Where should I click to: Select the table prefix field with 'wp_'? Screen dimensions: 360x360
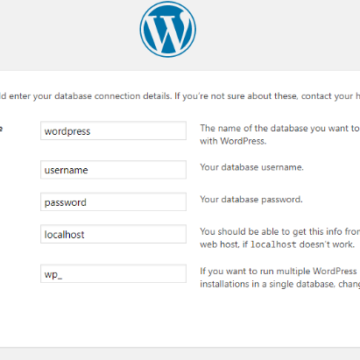point(113,274)
